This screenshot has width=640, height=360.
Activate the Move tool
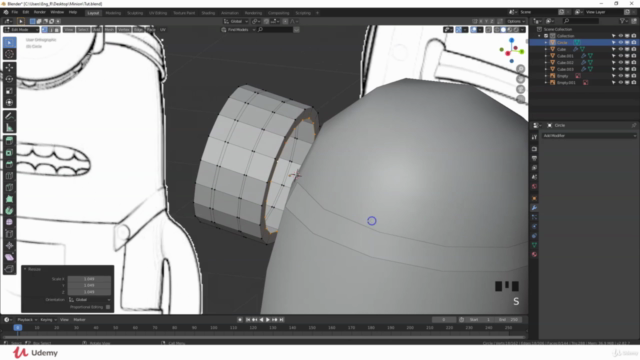point(9,68)
